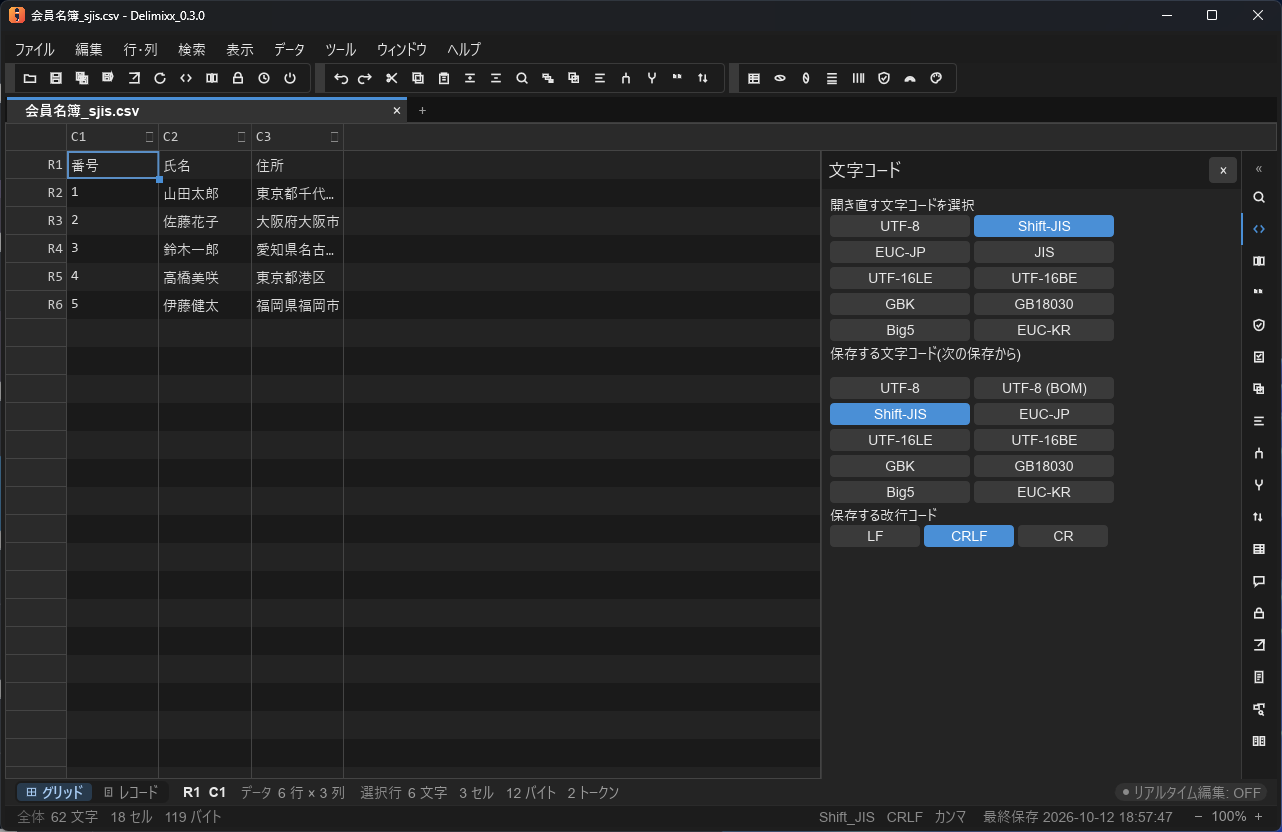The height and width of the screenshot is (832, 1282).
Task: Click the clipboard paste icon in toolbar
Action: [x=444, y=78]
